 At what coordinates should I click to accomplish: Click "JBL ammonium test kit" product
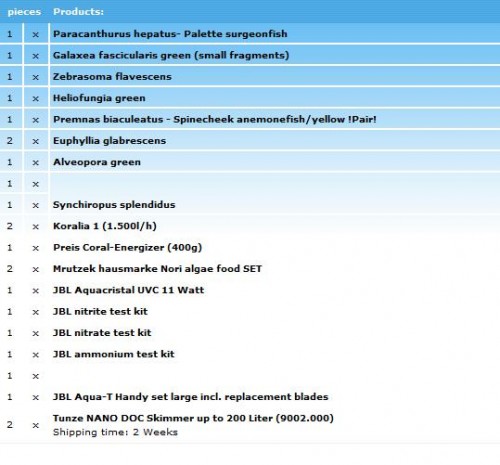(114, 354)
